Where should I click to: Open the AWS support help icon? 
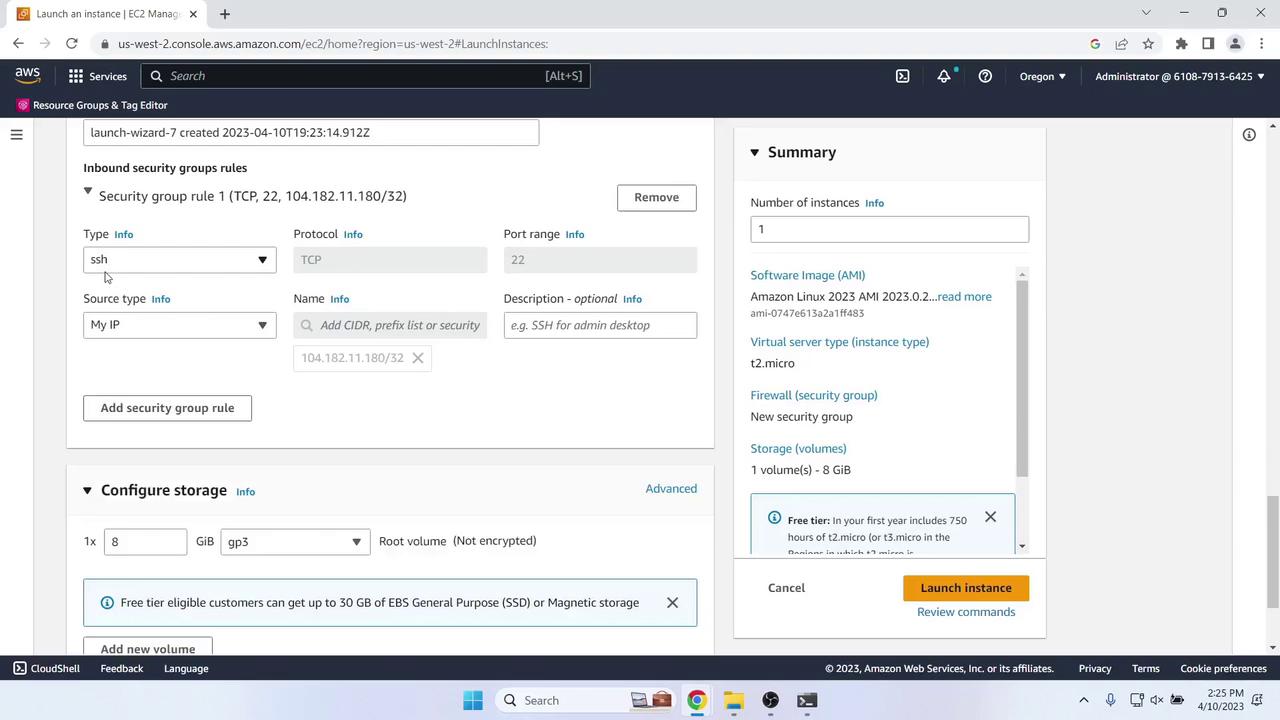[985, 76]
